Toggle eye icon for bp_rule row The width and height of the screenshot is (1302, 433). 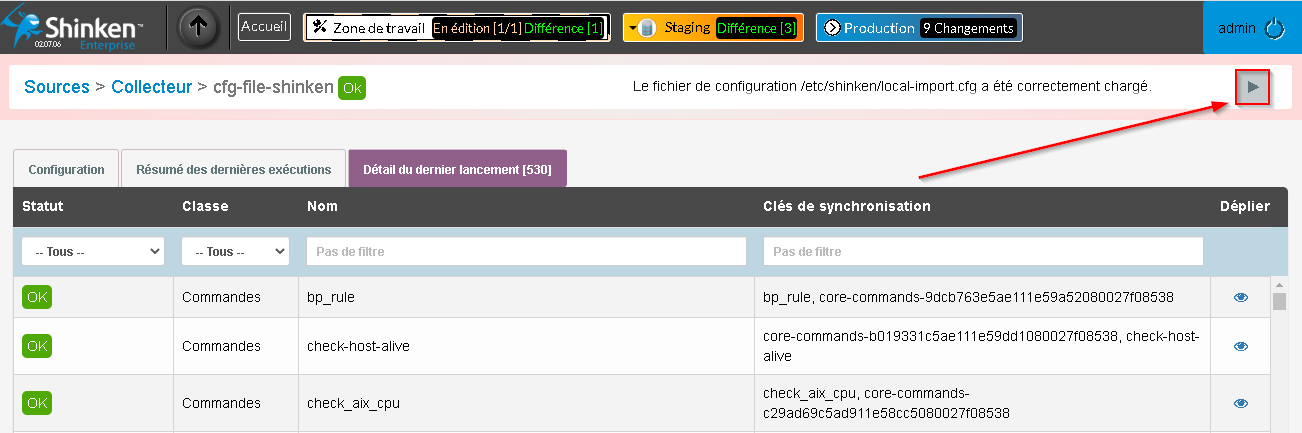tap(1241, 297)
